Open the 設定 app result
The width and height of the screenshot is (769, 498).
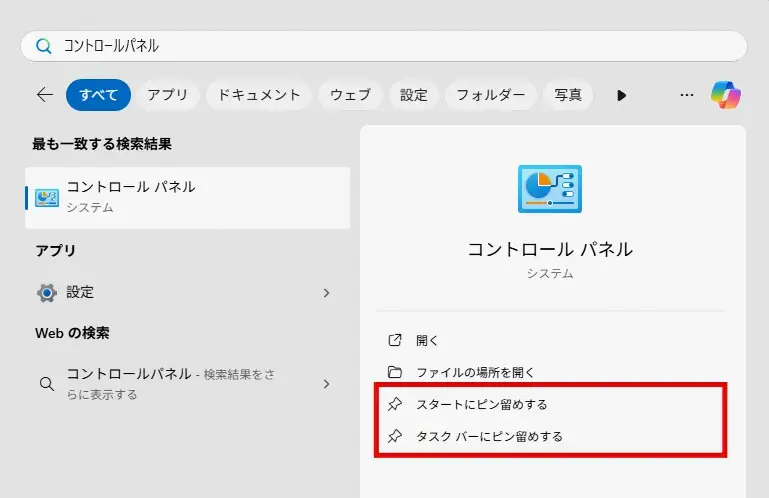(x=187, y=293)
